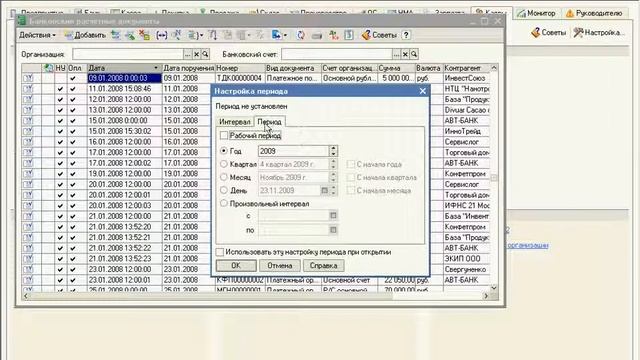This screenshot has height=360, width=640.
Task: Tick the С начала года checkbox
Action: coord(351,164)
